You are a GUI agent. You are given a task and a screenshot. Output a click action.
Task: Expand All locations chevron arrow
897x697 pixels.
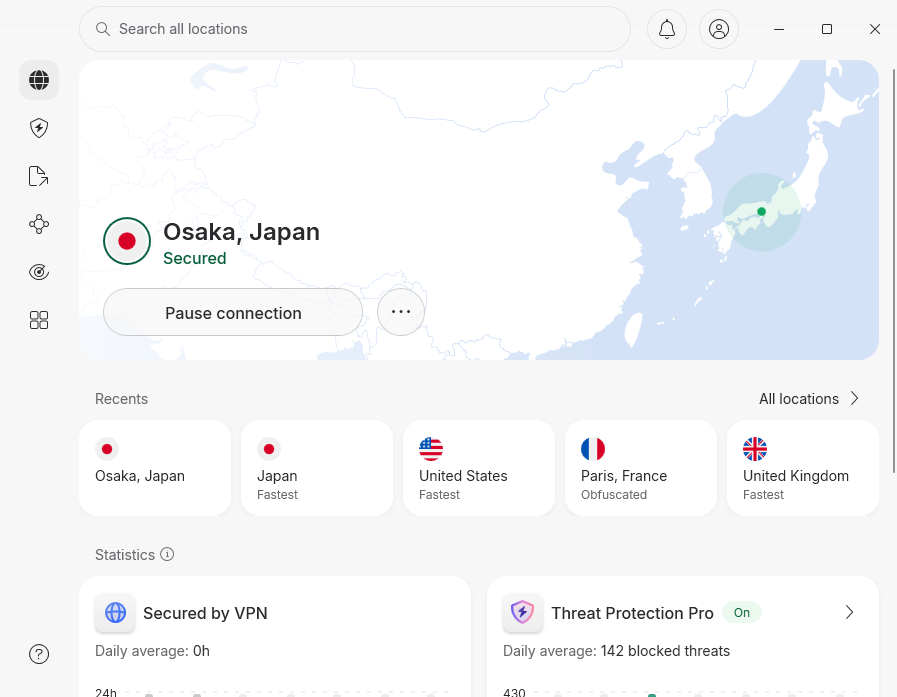click(x=855, y=398)
